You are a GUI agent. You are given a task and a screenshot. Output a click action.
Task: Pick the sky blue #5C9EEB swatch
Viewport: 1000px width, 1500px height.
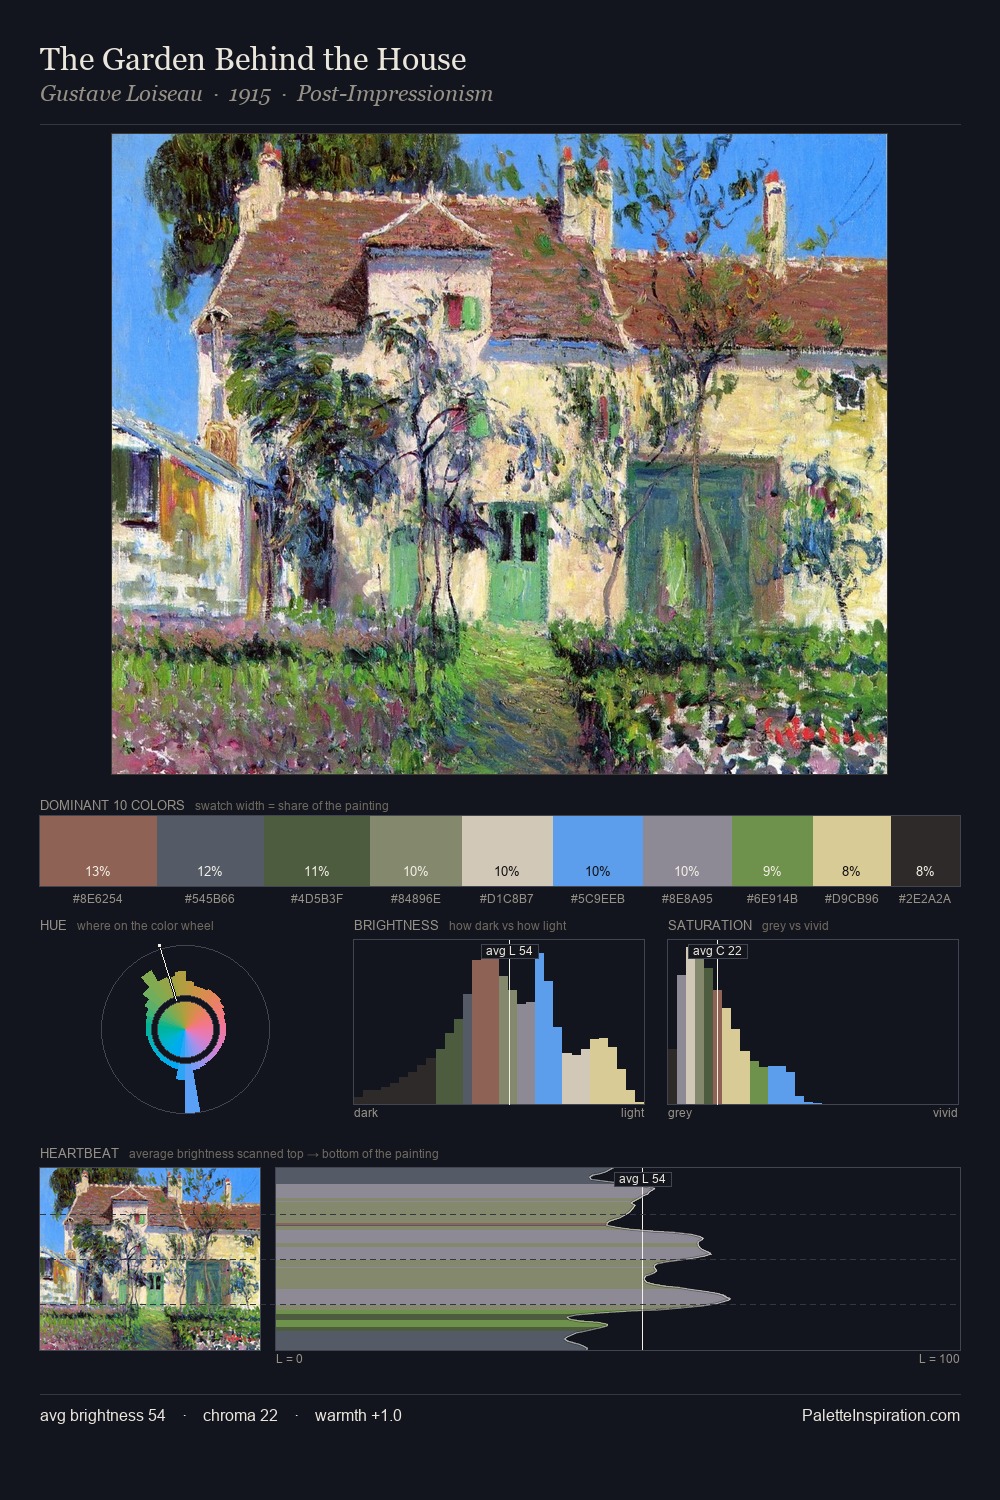(x=598, y=851)
